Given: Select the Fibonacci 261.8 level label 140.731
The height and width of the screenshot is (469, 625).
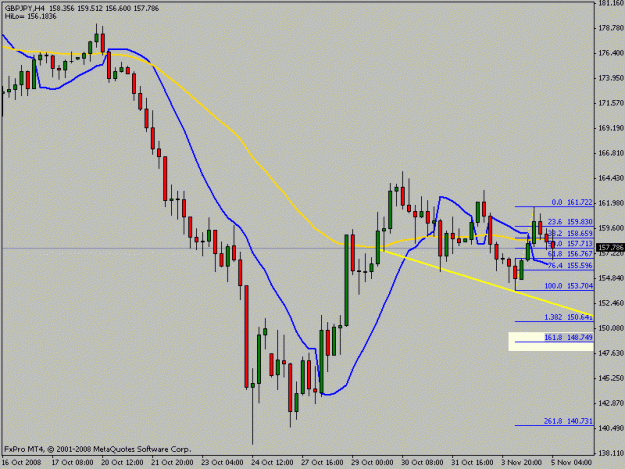Looking at the screenshot, I should pos(569,421).
